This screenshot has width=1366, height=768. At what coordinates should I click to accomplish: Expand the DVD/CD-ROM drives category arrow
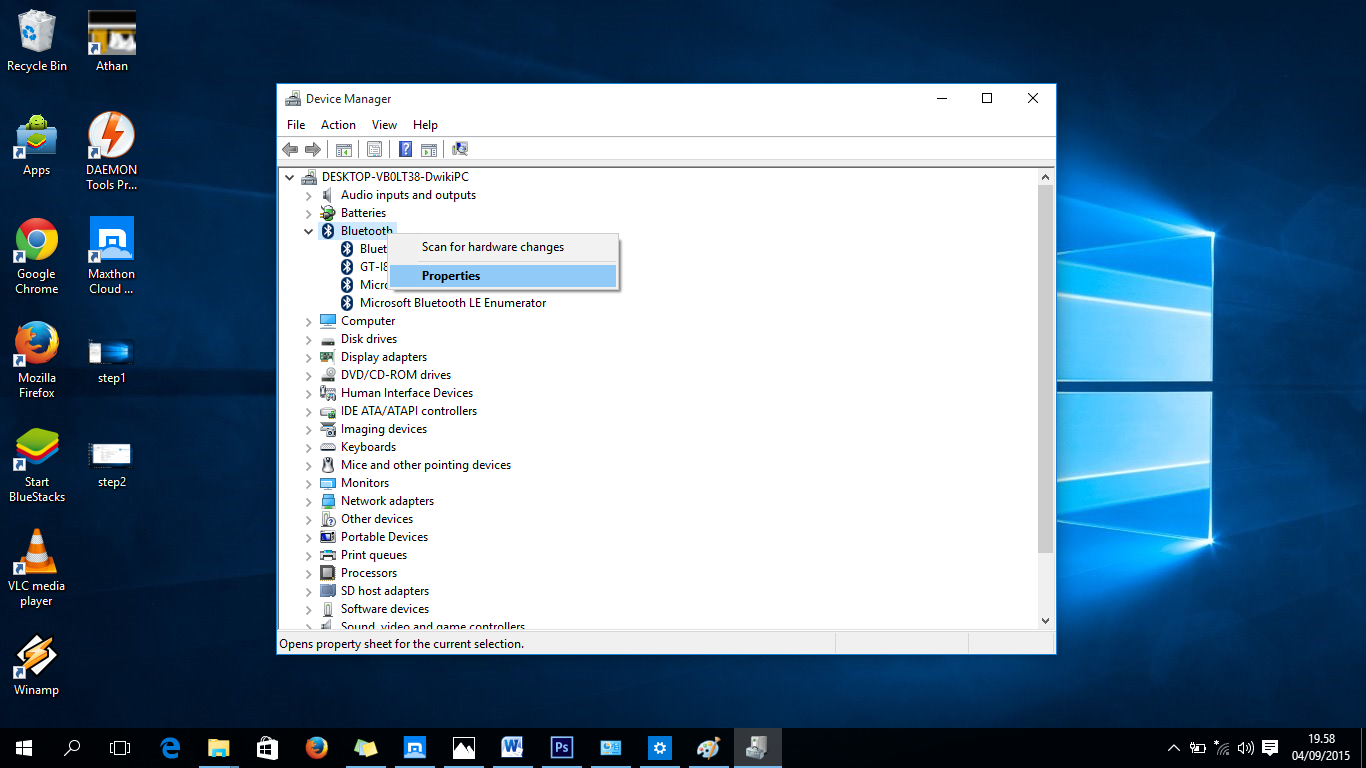pyautogui.click(x=309, y=375)
